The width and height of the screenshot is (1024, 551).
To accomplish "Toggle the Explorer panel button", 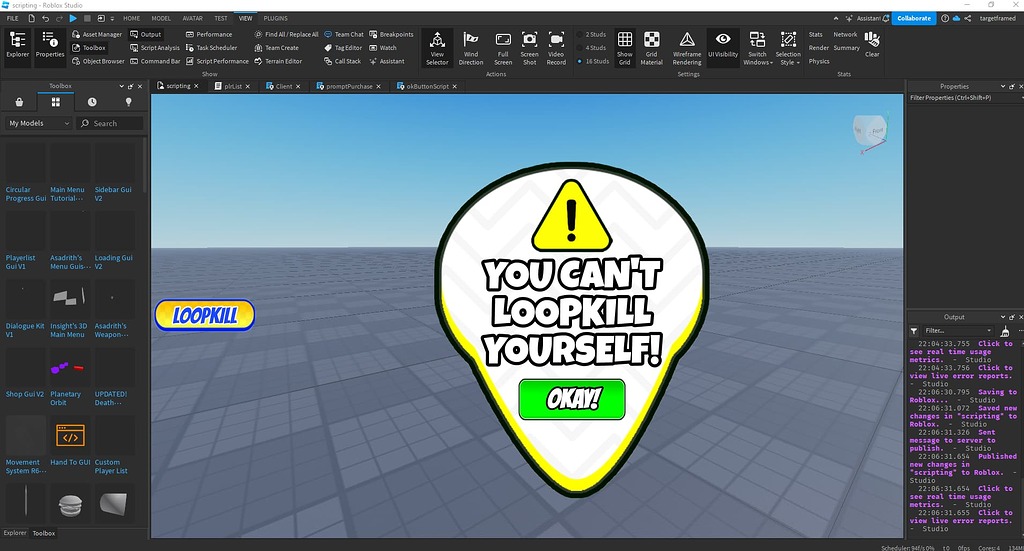I will point(18,45).
